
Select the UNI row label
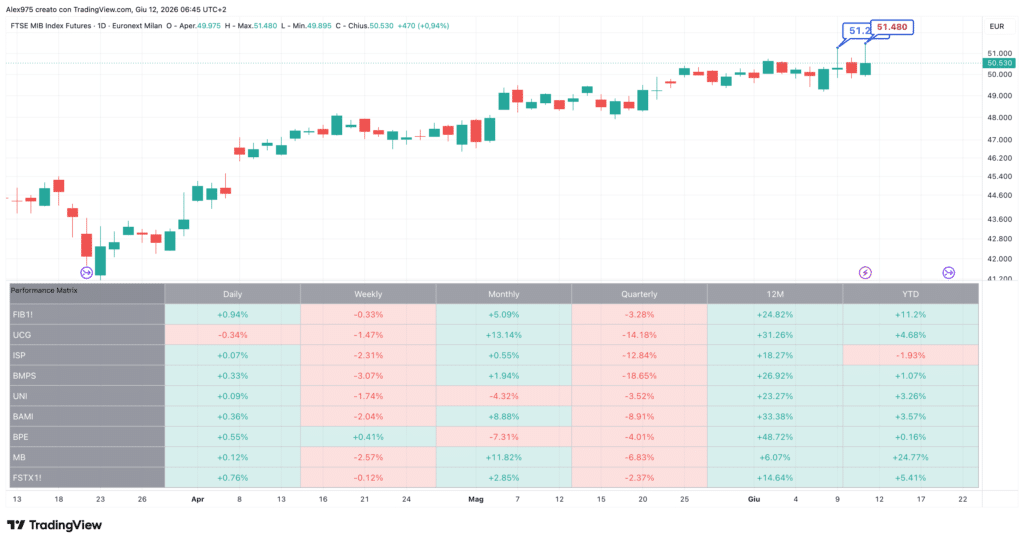pos(87,396)
